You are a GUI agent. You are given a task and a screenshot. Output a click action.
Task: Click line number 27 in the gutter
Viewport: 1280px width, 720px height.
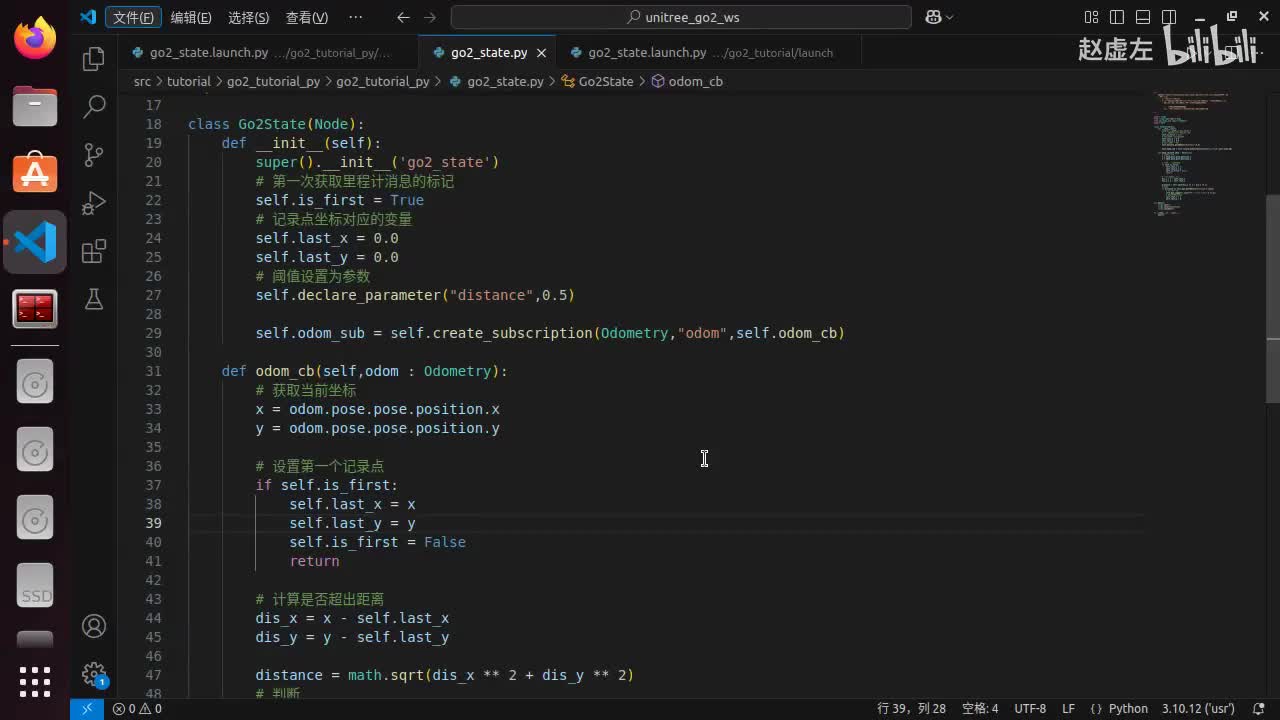(153, 295)
